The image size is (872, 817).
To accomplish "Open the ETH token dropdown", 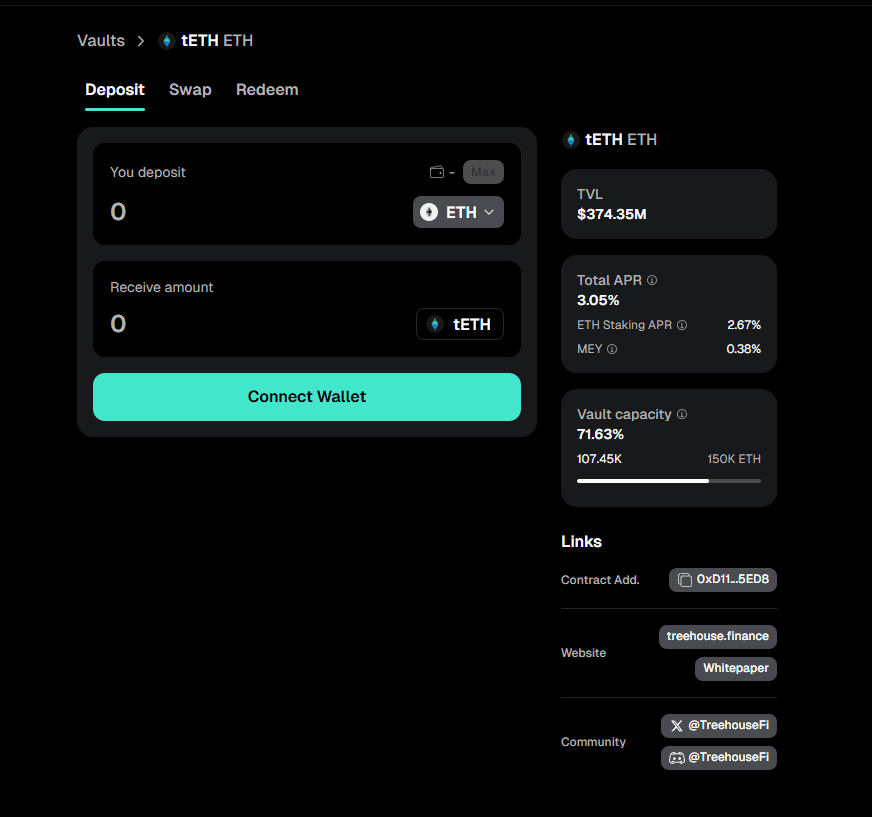I will 458,212.
